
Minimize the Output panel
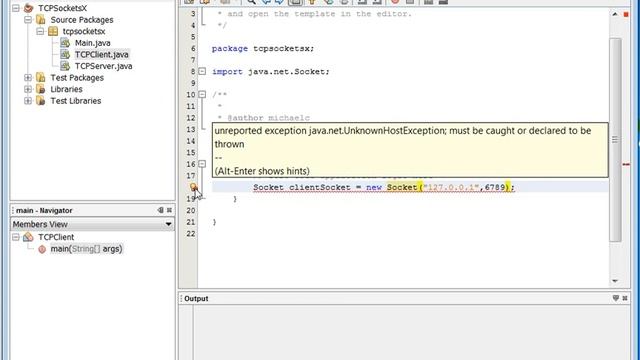[616, 298]
